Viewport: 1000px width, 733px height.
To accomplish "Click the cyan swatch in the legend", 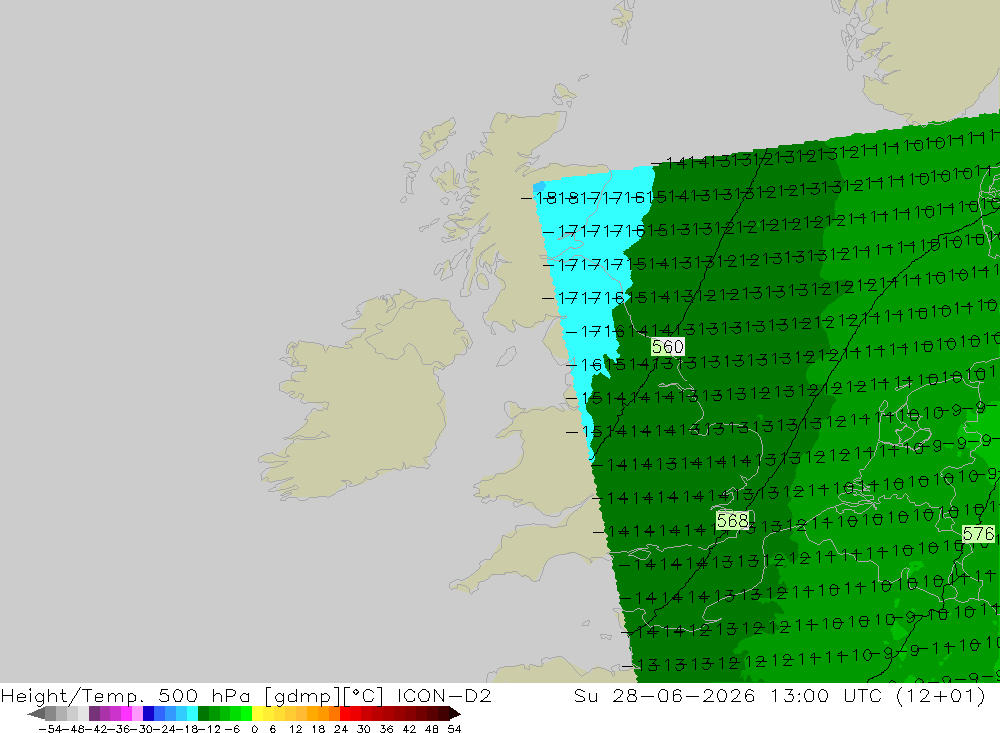I will tap(192, 713).
